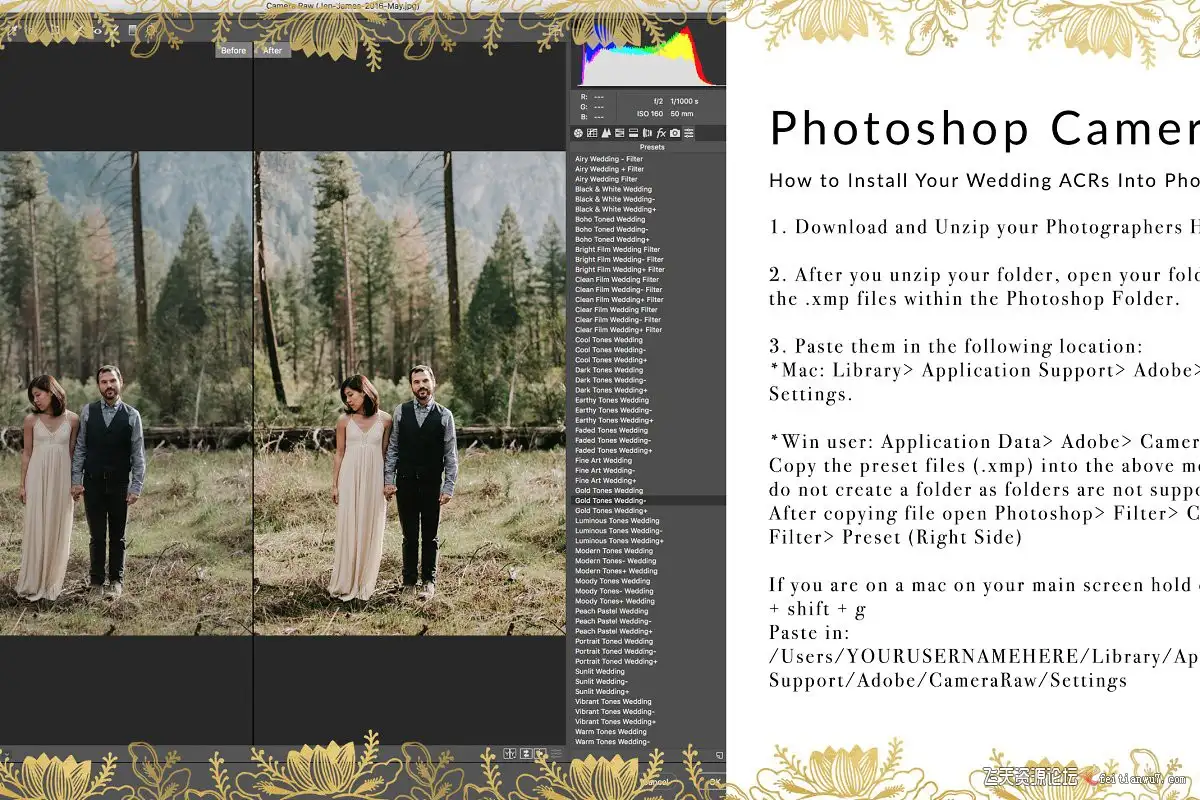Apply the Sunlit Wedding preset
This screenshot has width=1200, height=800.
[600, 671]
